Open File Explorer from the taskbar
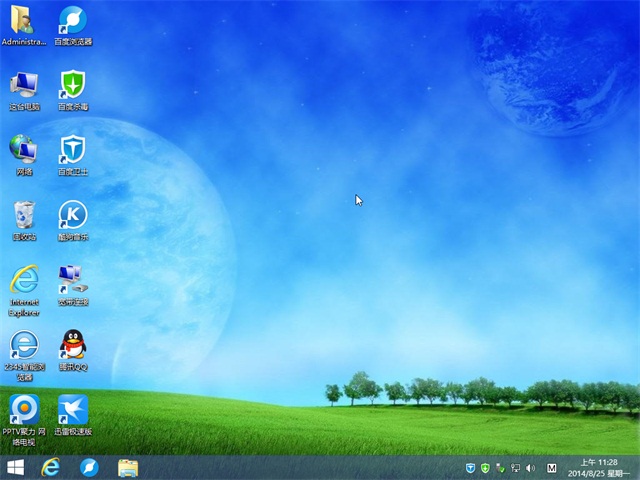 (x=128, y=467)
